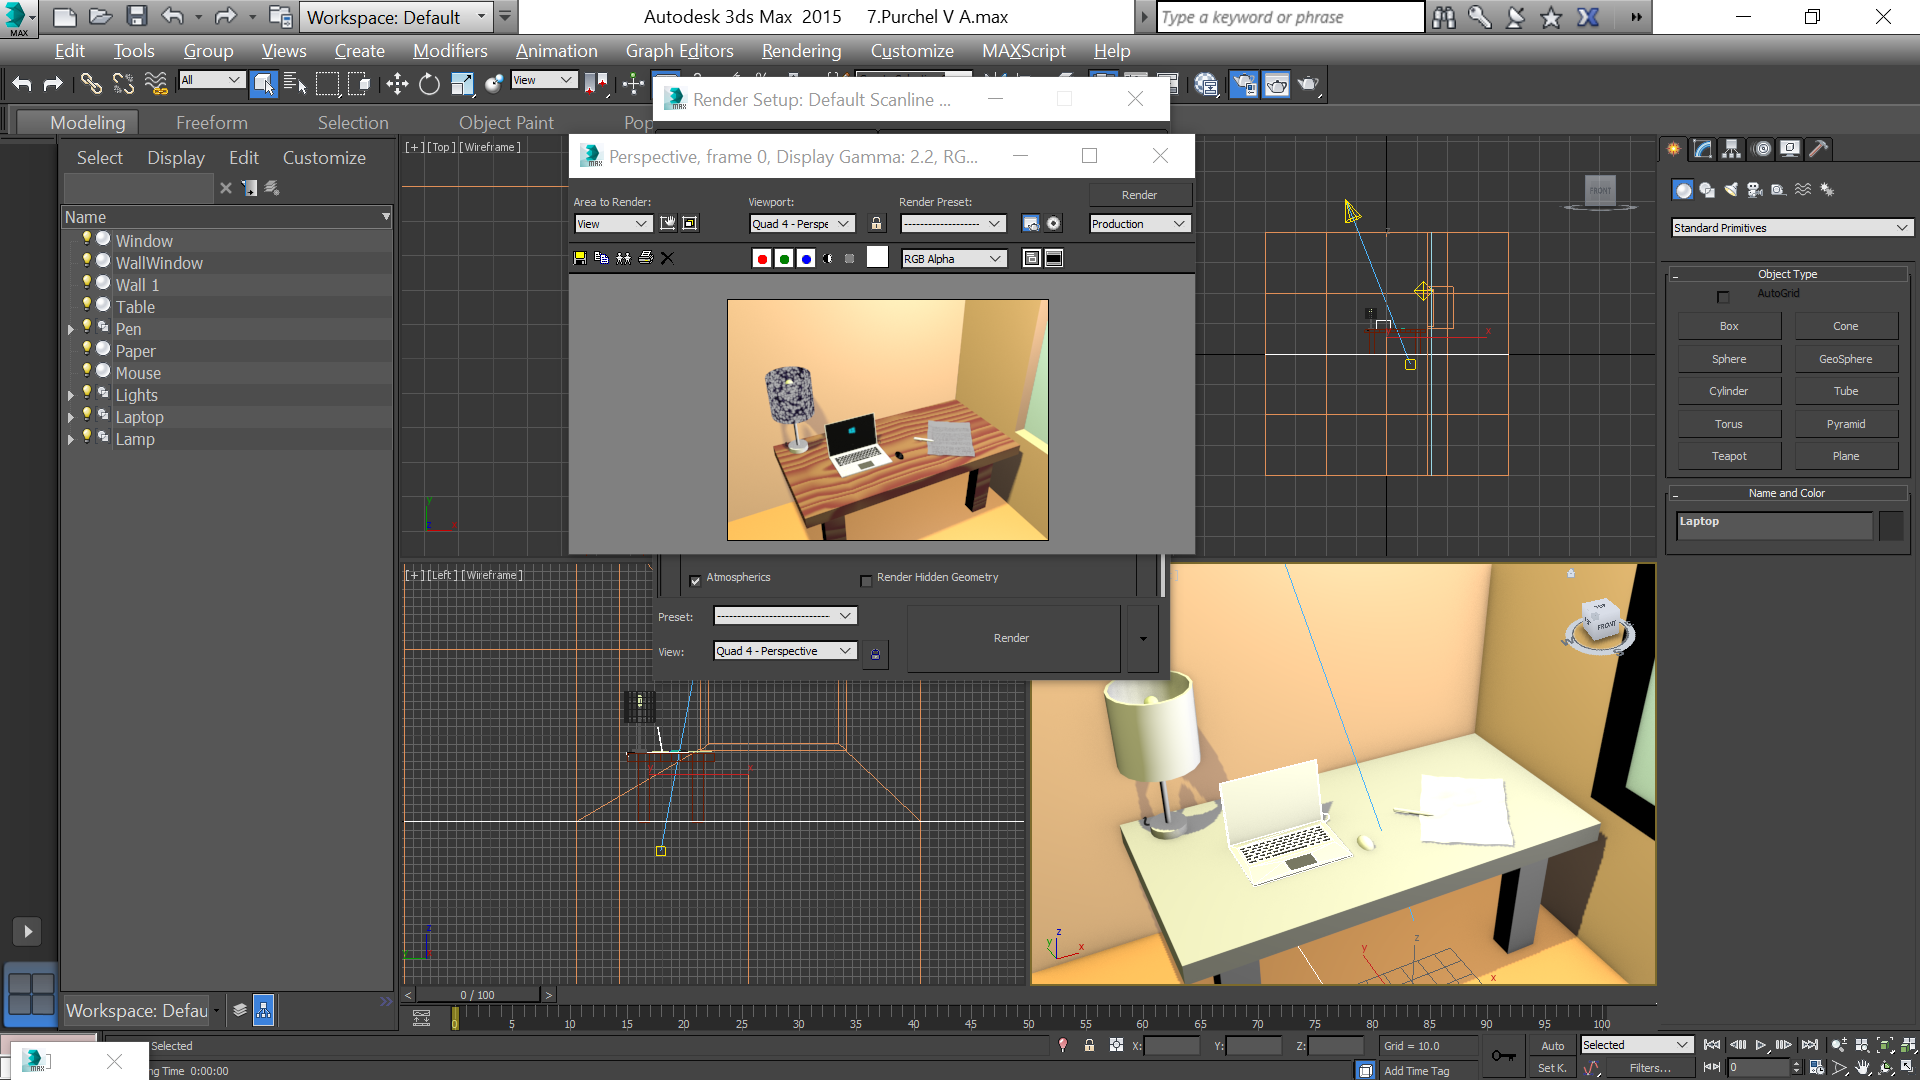Go to the start frame of animation
Viewport: 1920px width, 1080px height.
pos(1712,1045)
